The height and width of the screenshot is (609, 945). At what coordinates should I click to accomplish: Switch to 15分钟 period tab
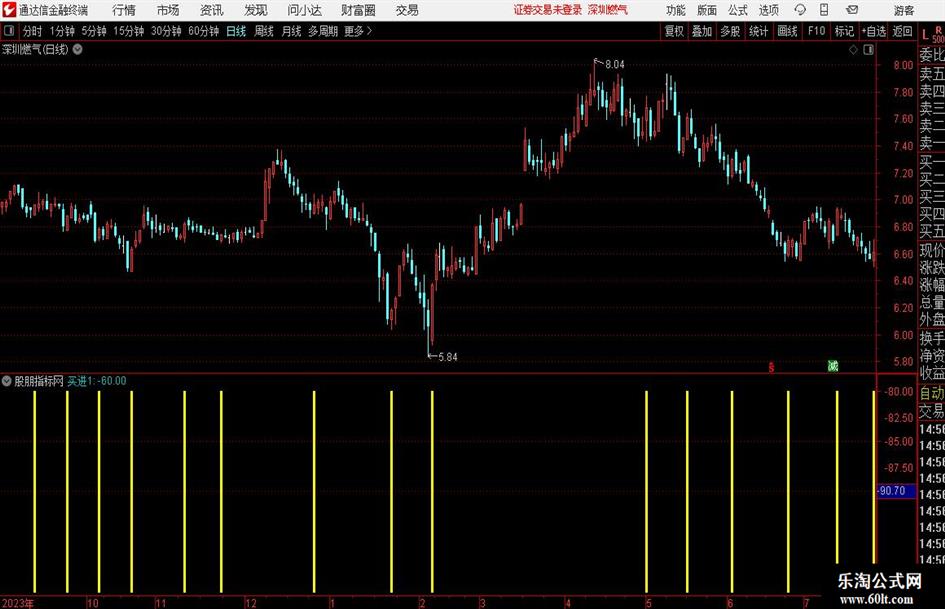[129, 31]
